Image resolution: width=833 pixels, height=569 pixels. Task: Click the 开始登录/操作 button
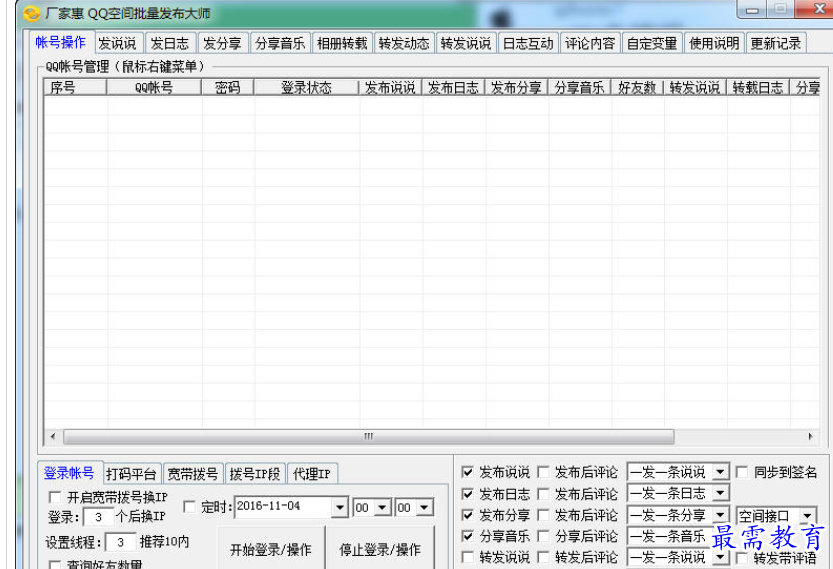[x=271, y=549]
